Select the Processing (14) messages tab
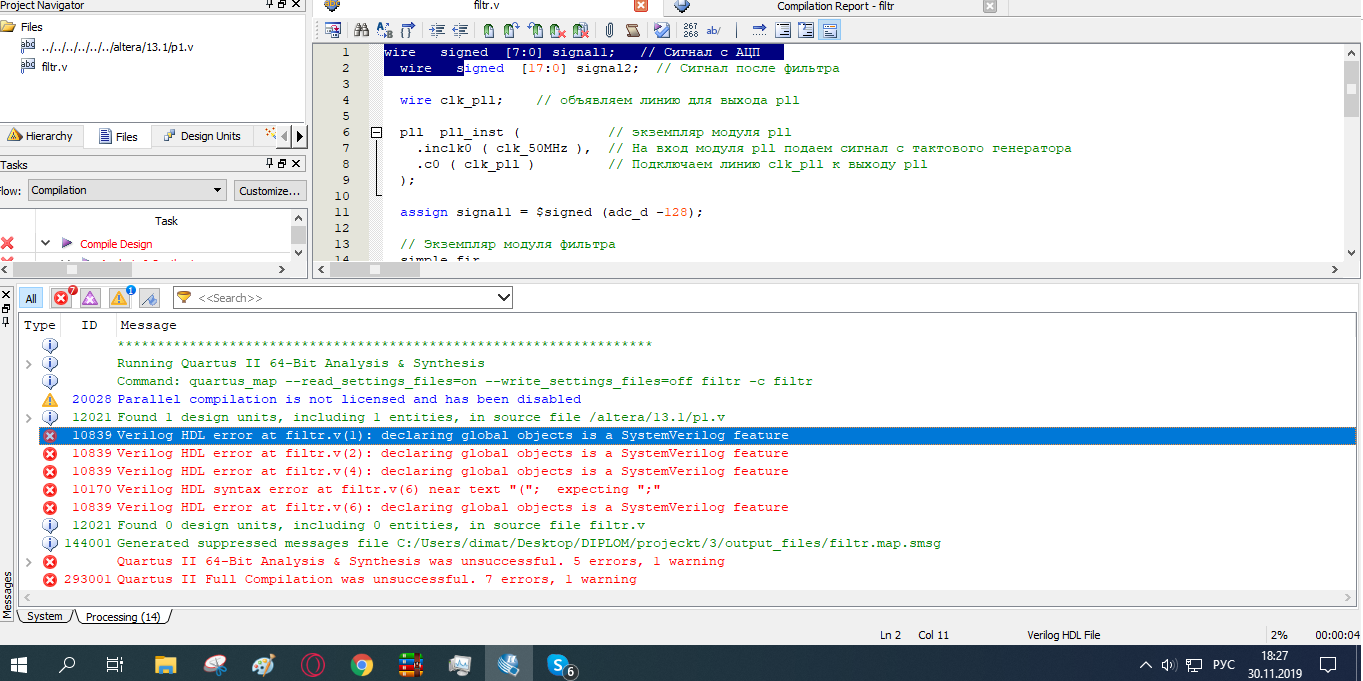 pyautogui.click(x=123, y=617)
